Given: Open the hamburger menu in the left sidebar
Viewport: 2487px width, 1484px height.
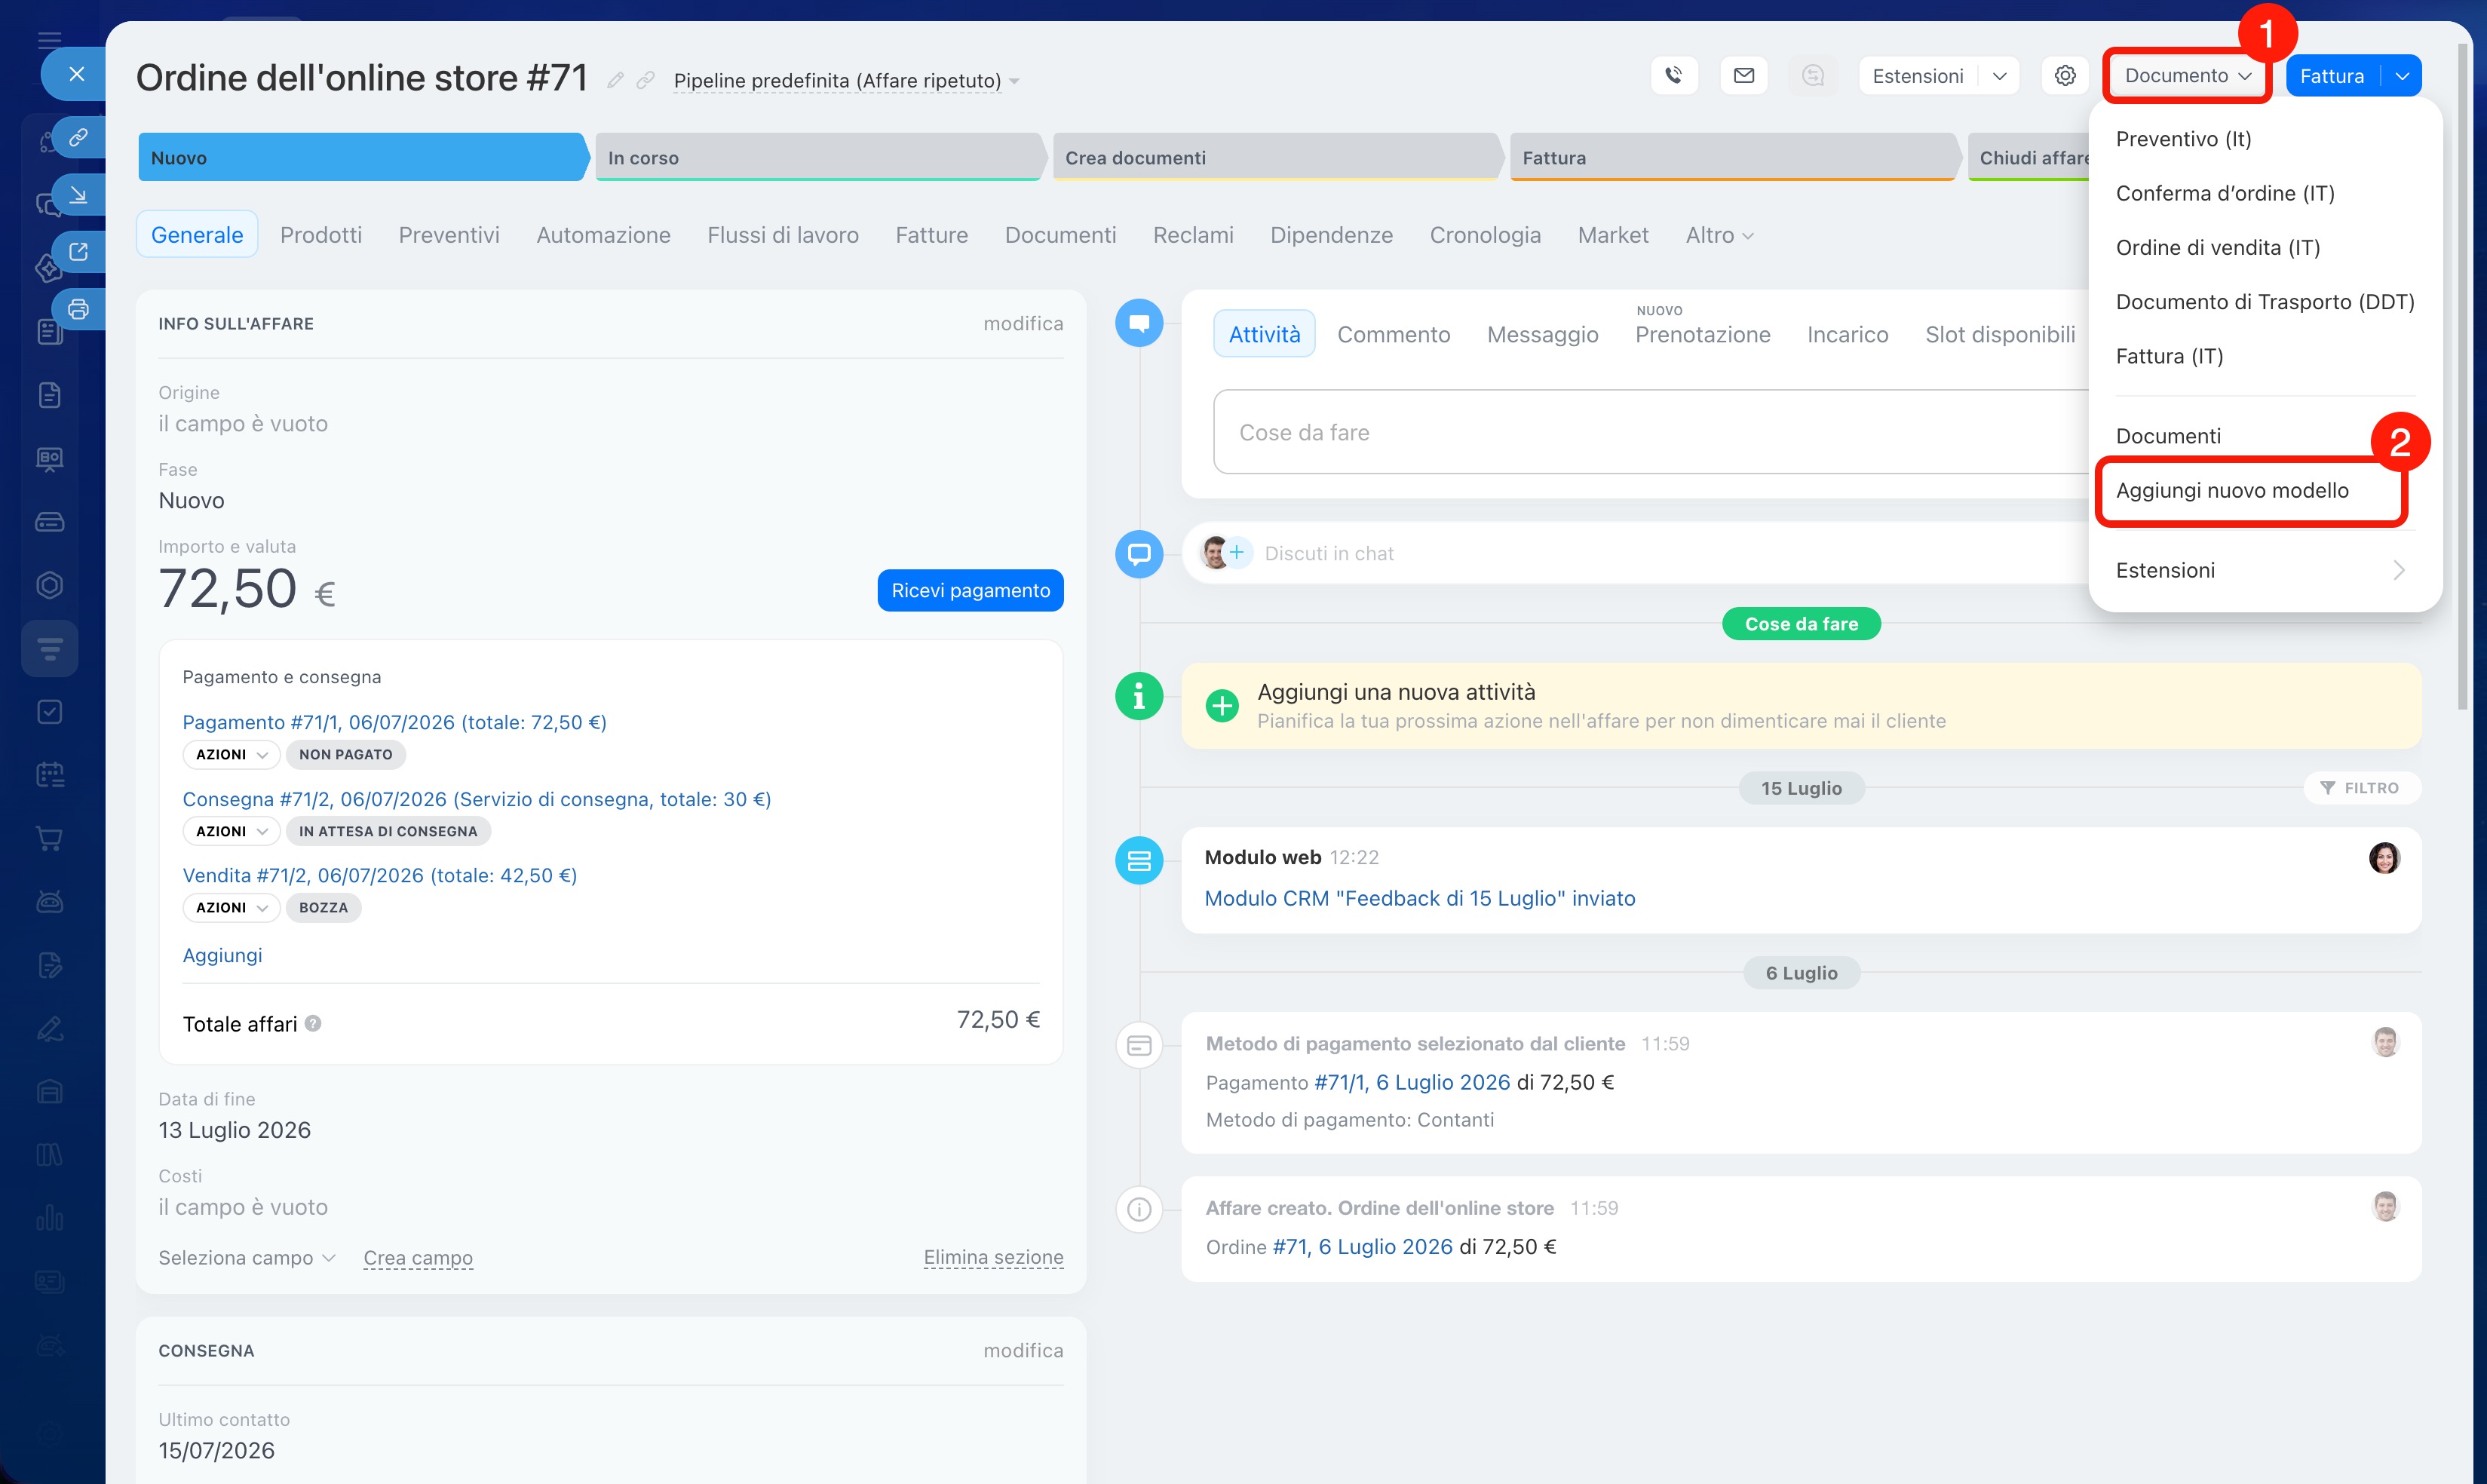Looking at the screenshot, I should (49, 40).
